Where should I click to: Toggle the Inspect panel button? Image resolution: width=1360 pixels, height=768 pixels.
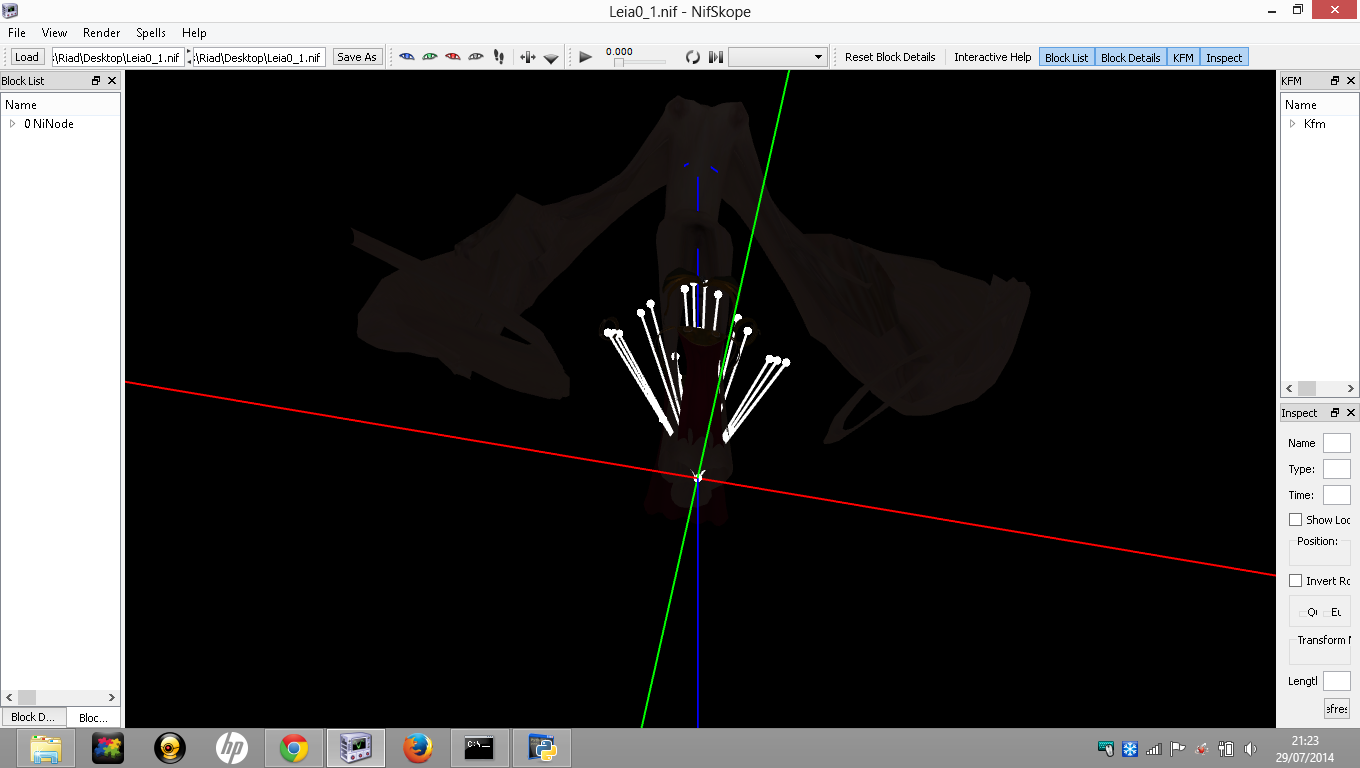click(1224, 57)
